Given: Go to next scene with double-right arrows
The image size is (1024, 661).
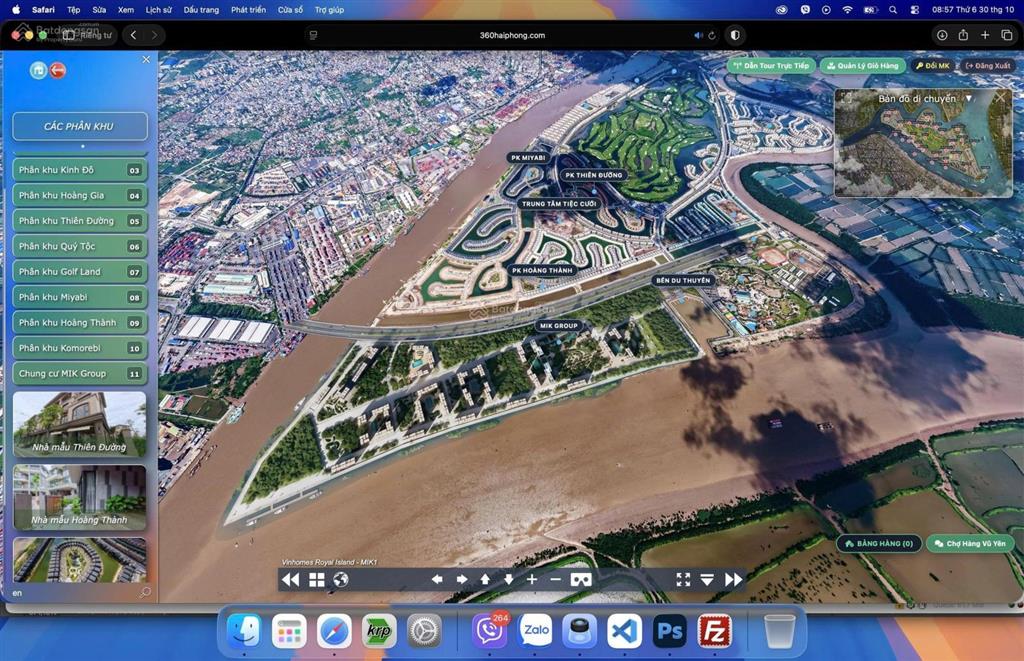Looking at the screenshot, I should 733,579.
